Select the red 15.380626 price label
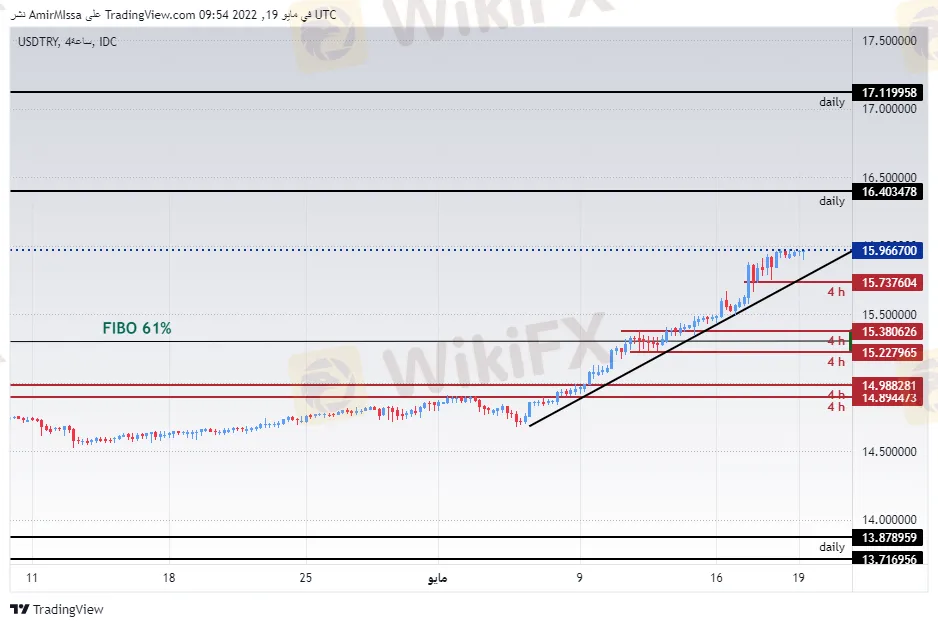This screenshot has width=938, height=627. click(x=888, y=331)
